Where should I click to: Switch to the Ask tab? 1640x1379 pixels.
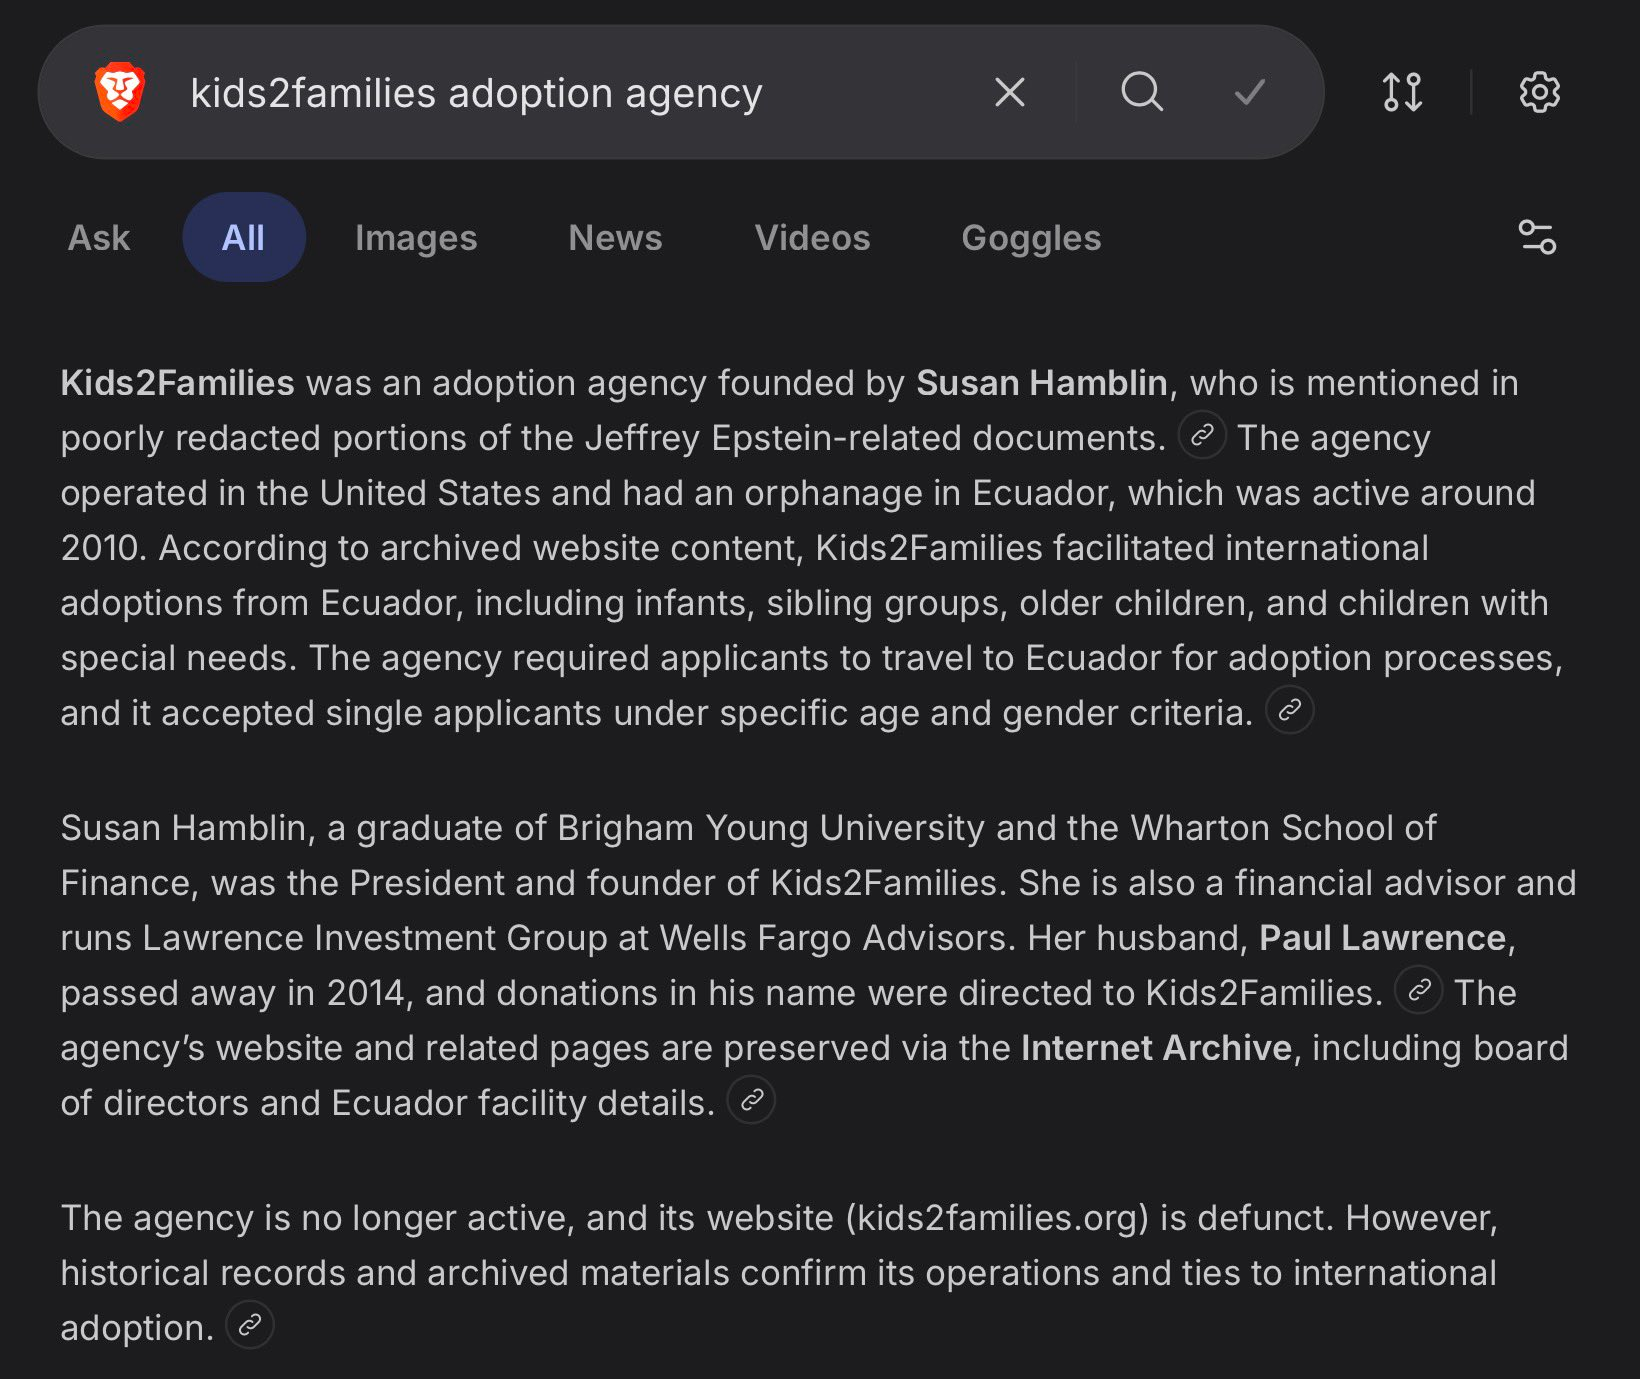pos(99,238)
